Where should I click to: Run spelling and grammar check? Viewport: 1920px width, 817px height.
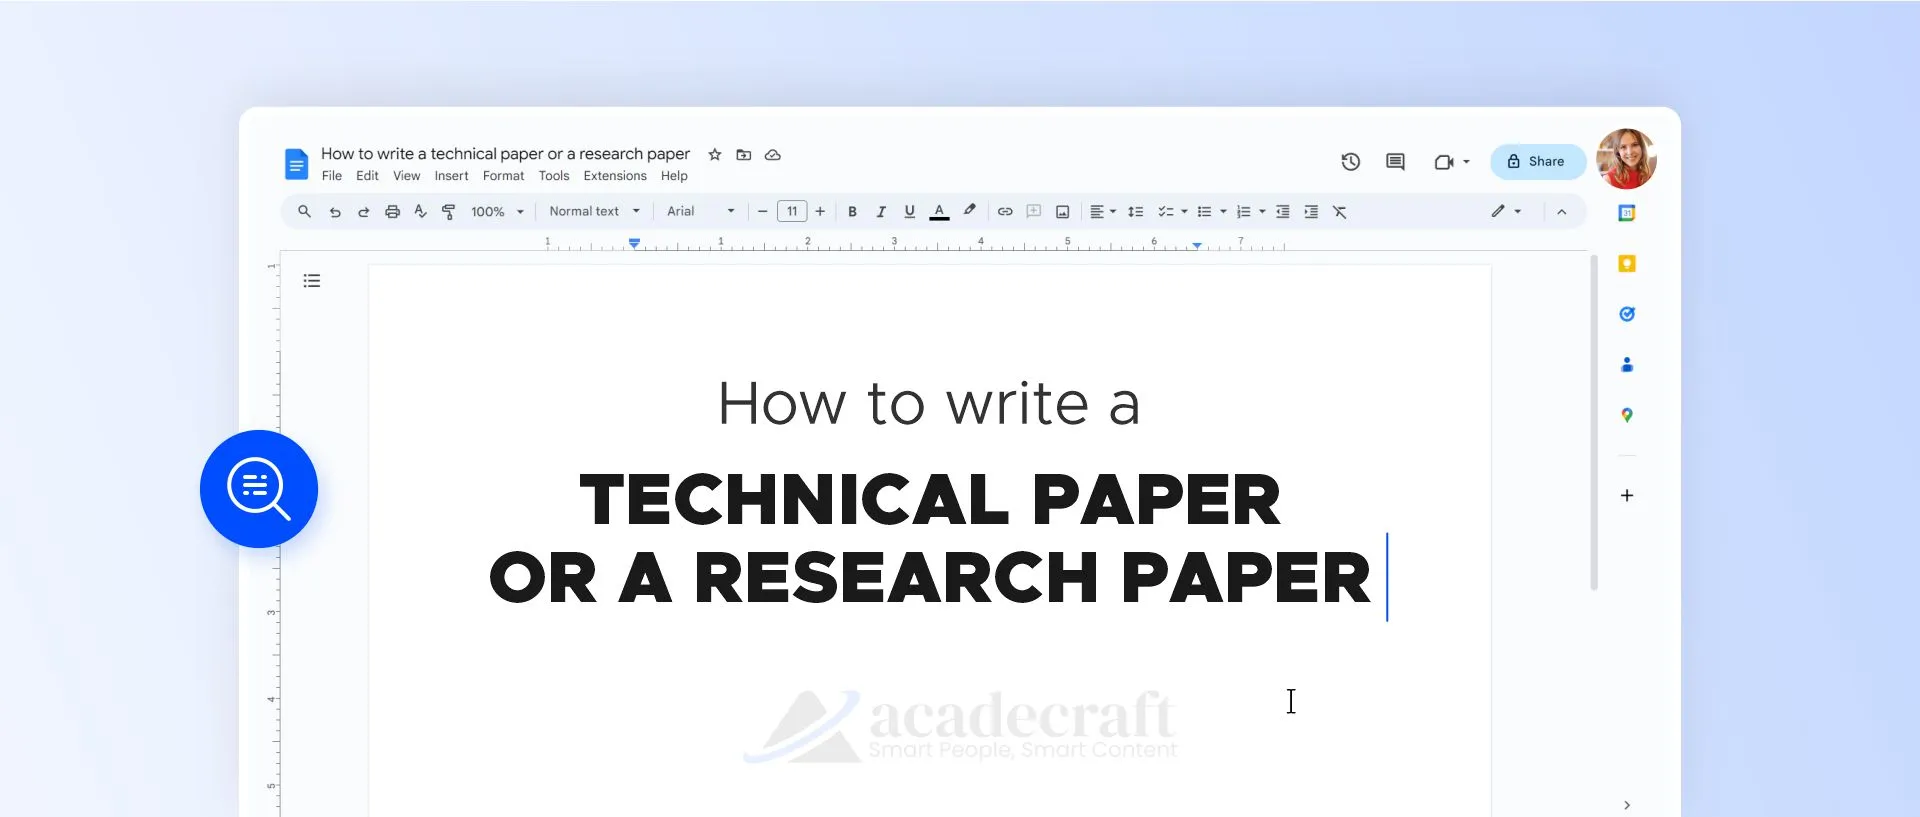tap(421, 212)
